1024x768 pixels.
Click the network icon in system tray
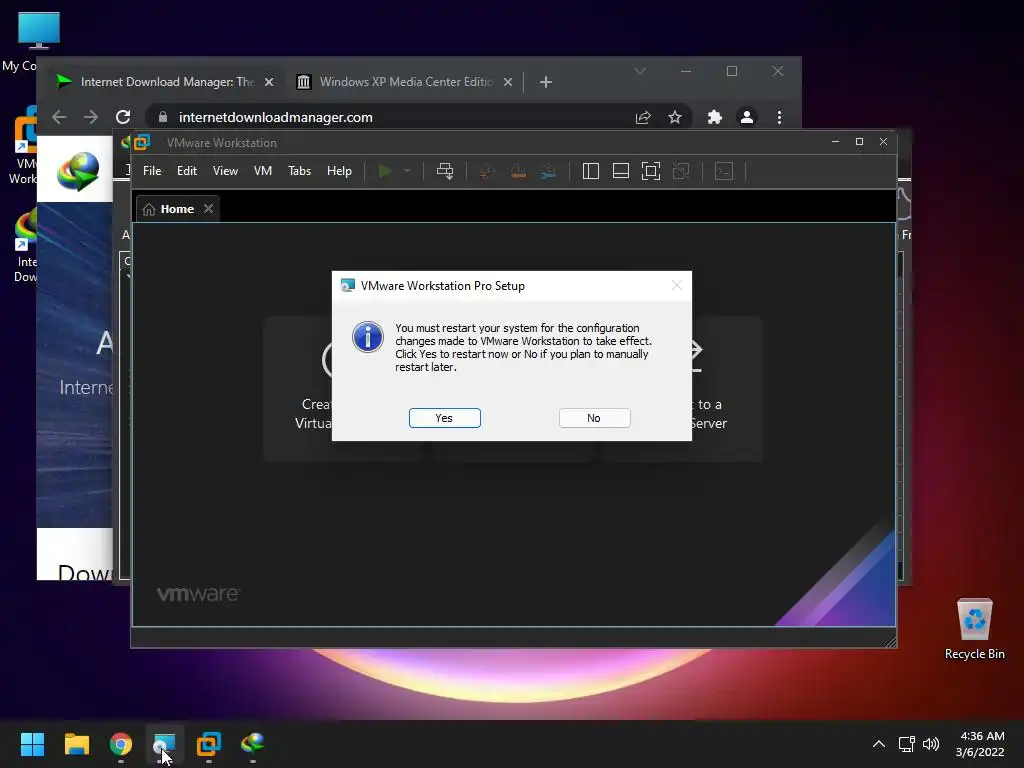tap(906, 744)
